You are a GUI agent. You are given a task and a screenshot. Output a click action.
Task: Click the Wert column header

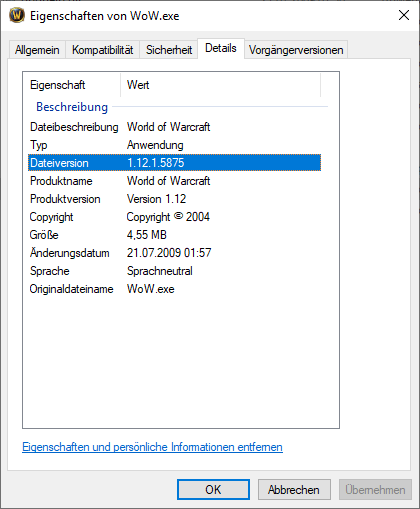pyautogui.click(x=221, y=85)
